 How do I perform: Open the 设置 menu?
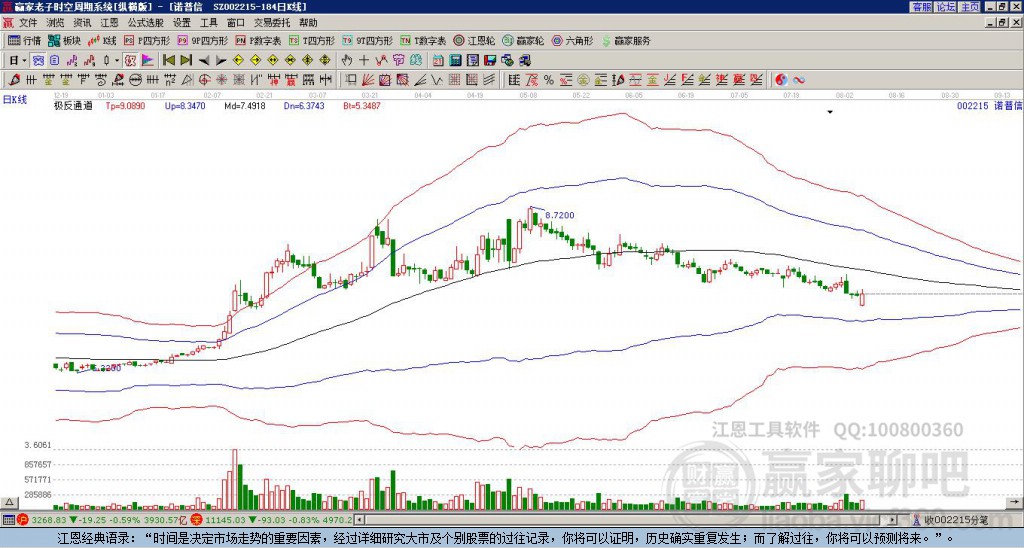182,23
